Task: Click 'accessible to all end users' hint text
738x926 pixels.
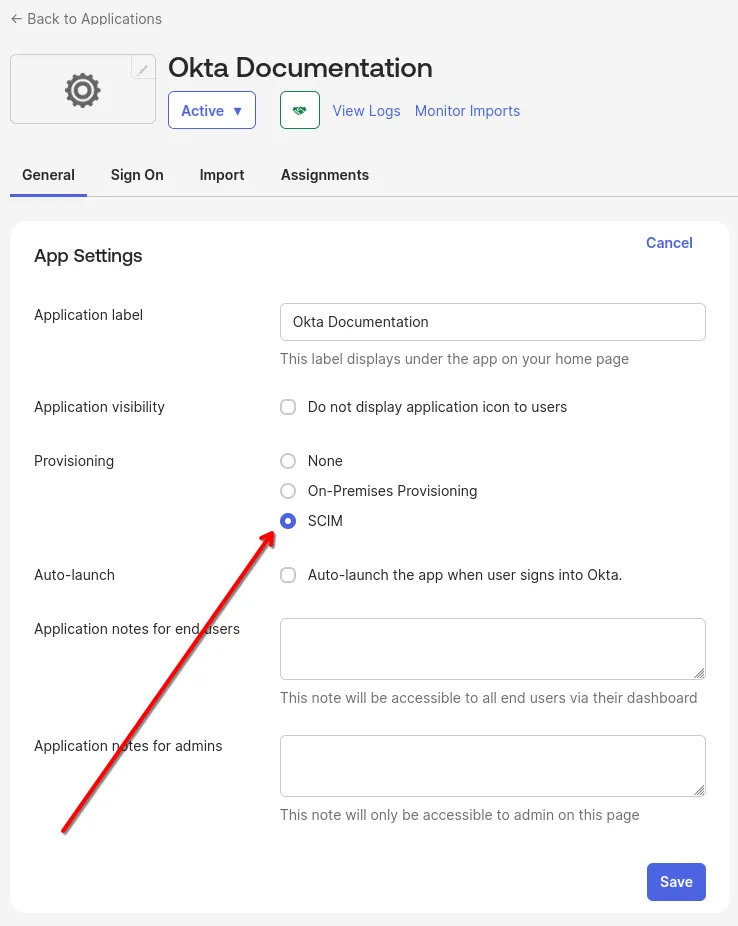Action: 488,698
